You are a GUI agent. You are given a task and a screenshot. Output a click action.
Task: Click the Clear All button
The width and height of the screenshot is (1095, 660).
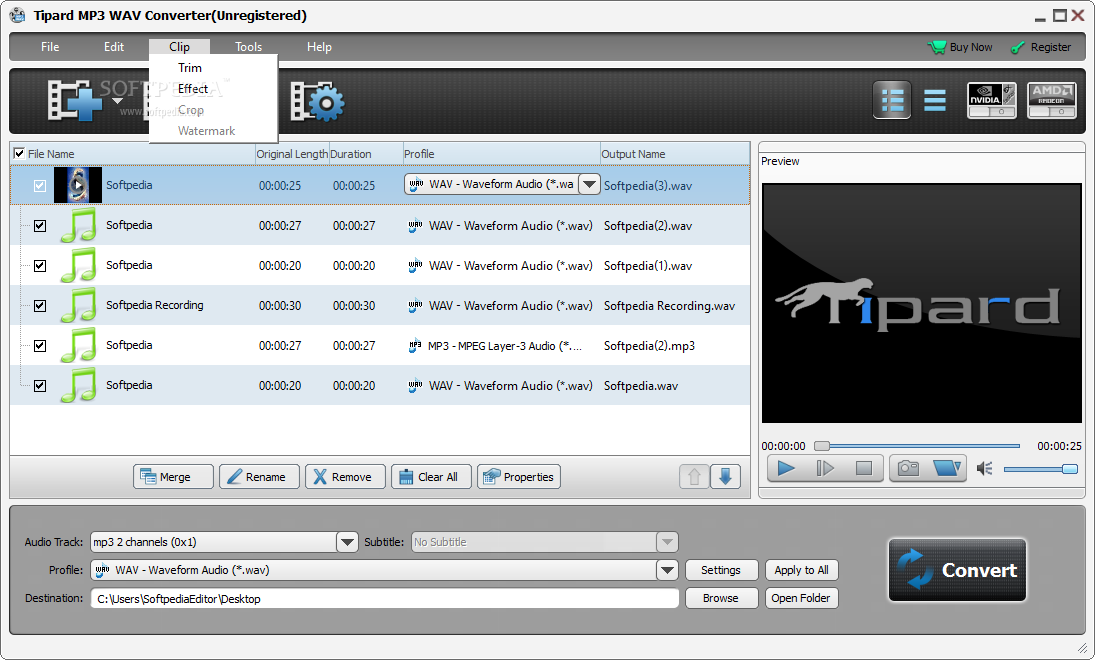[431, 477]
